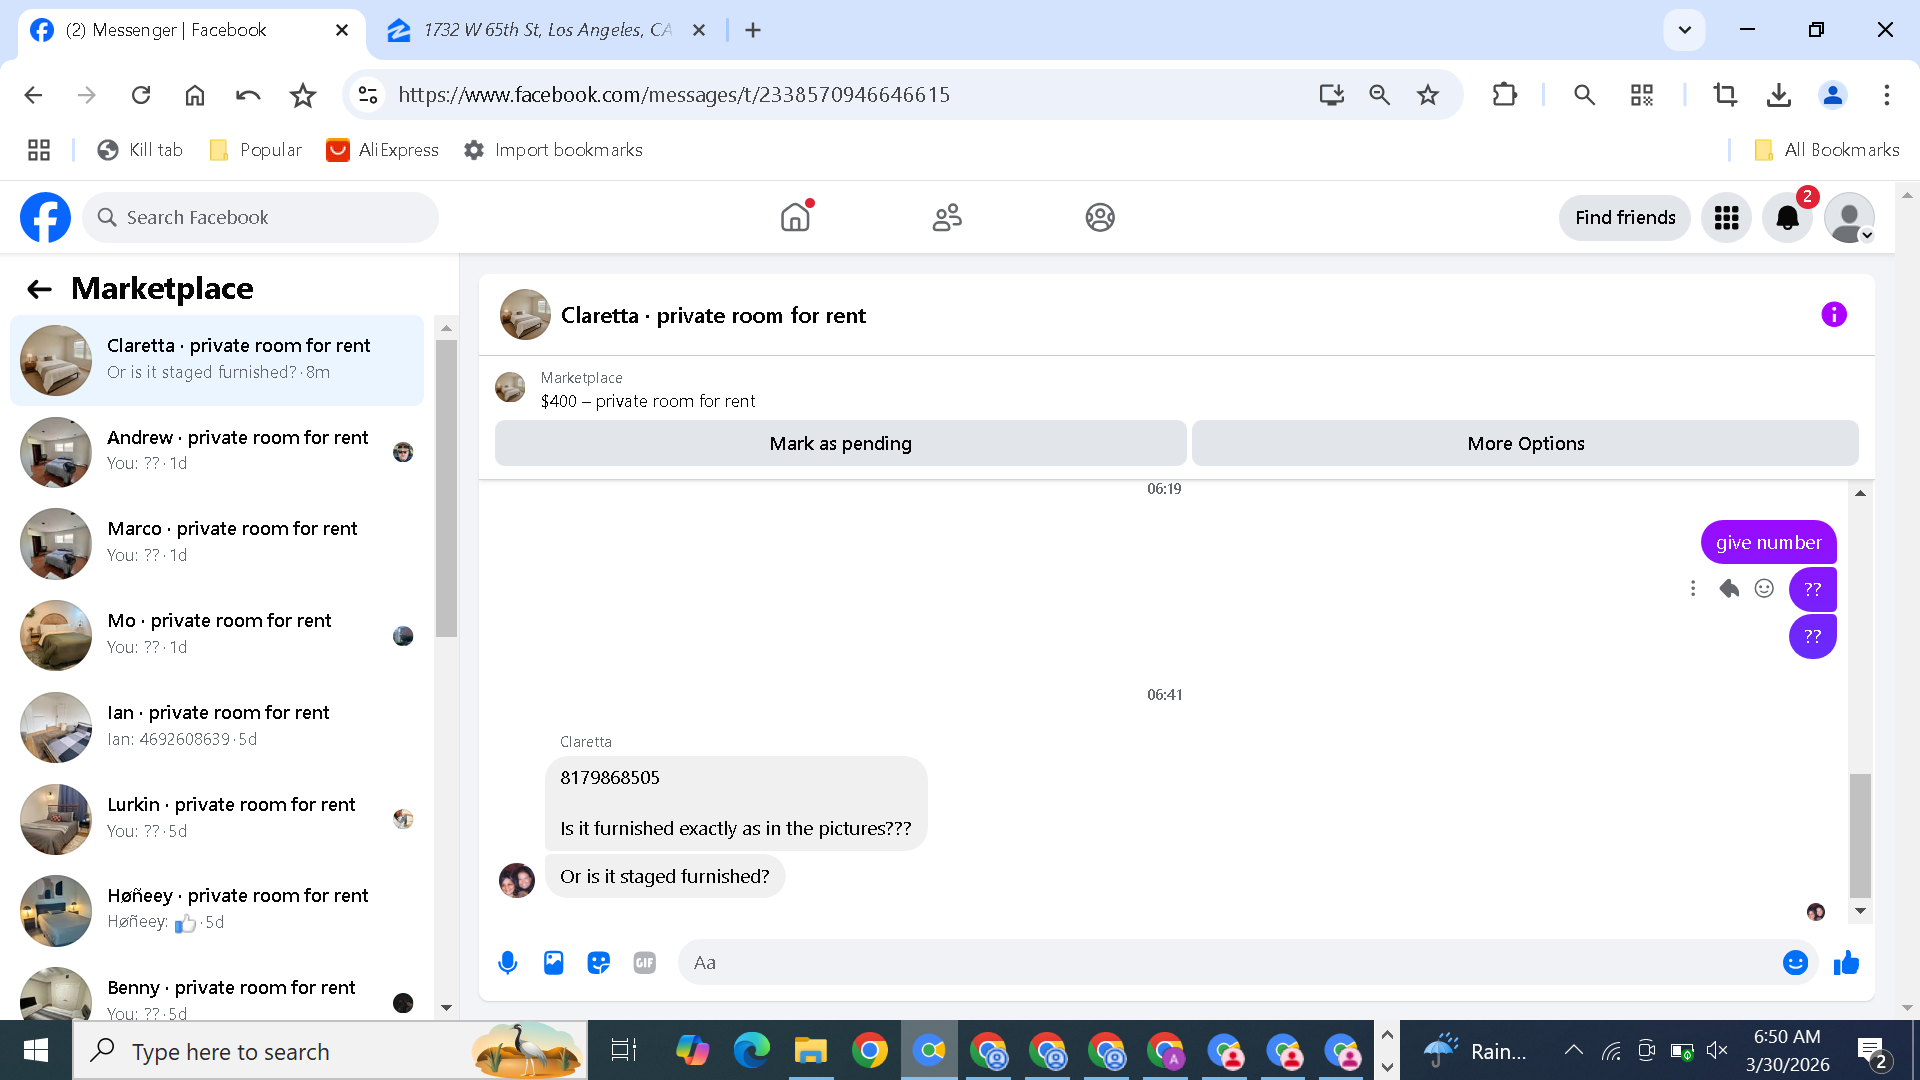This screenshot has height=1080, width=1920.
Task: Click Mark as pending button
Action: coord(840,443)
